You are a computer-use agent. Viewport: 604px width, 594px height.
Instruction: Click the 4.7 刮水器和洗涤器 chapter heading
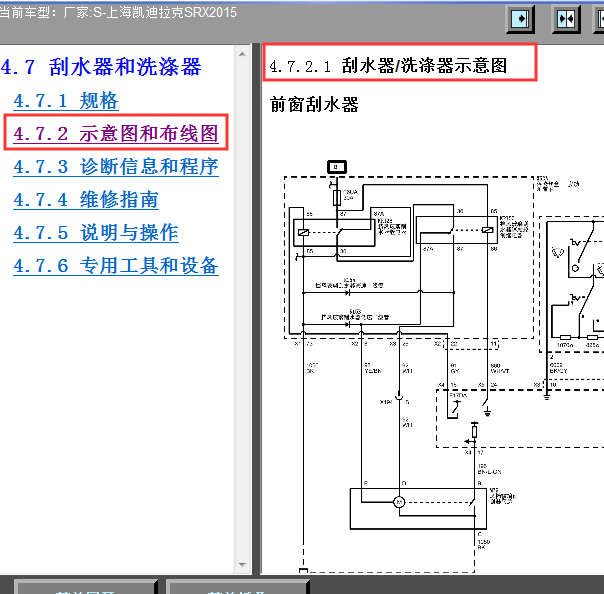pos(101,67)
